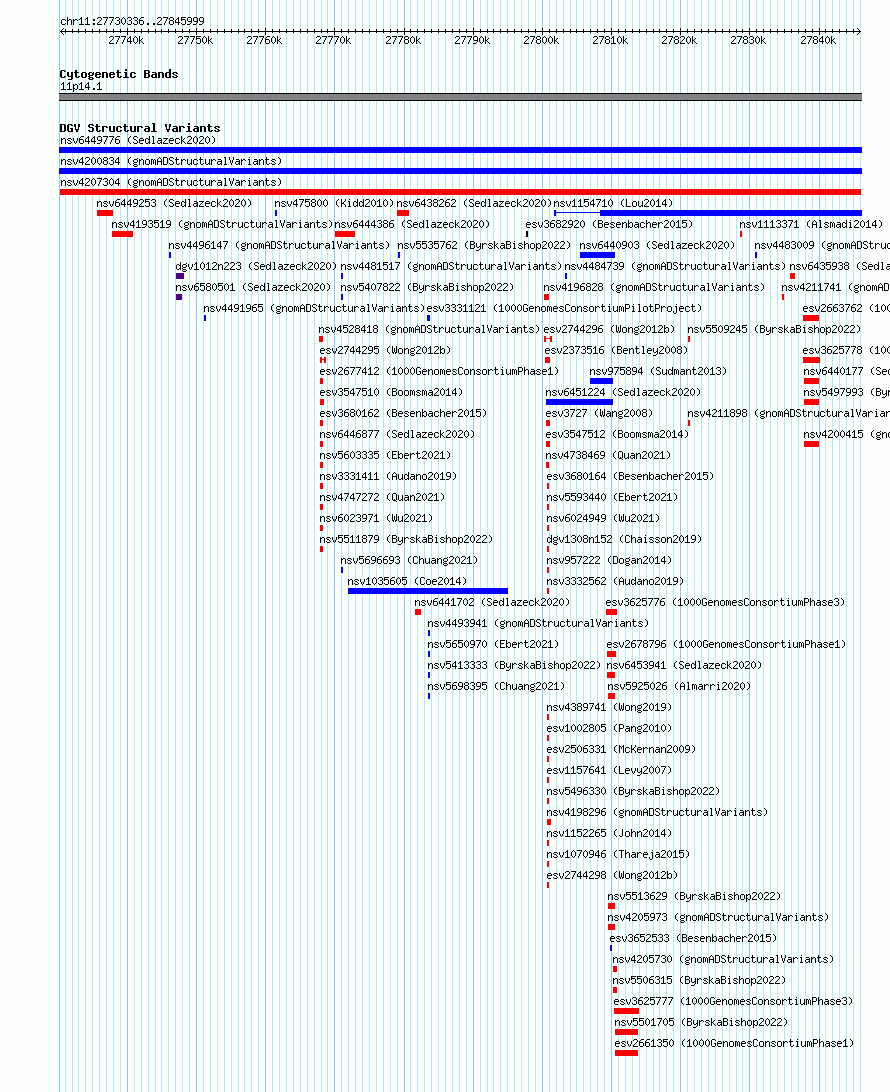Open esv3682920 (Besenbacher2015)
This screenshot has width=890, height=1092.
[609, 224]
